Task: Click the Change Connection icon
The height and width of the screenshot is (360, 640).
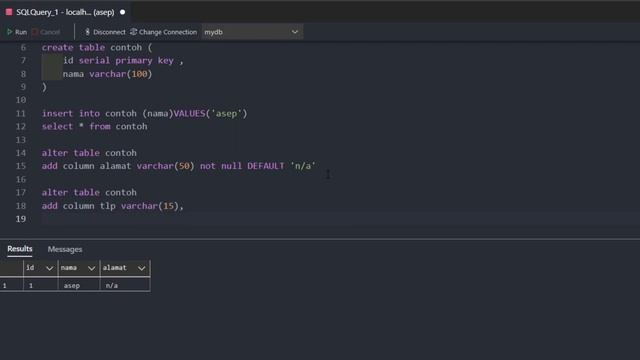Action: pyautogui.click(x=133, y=32)
